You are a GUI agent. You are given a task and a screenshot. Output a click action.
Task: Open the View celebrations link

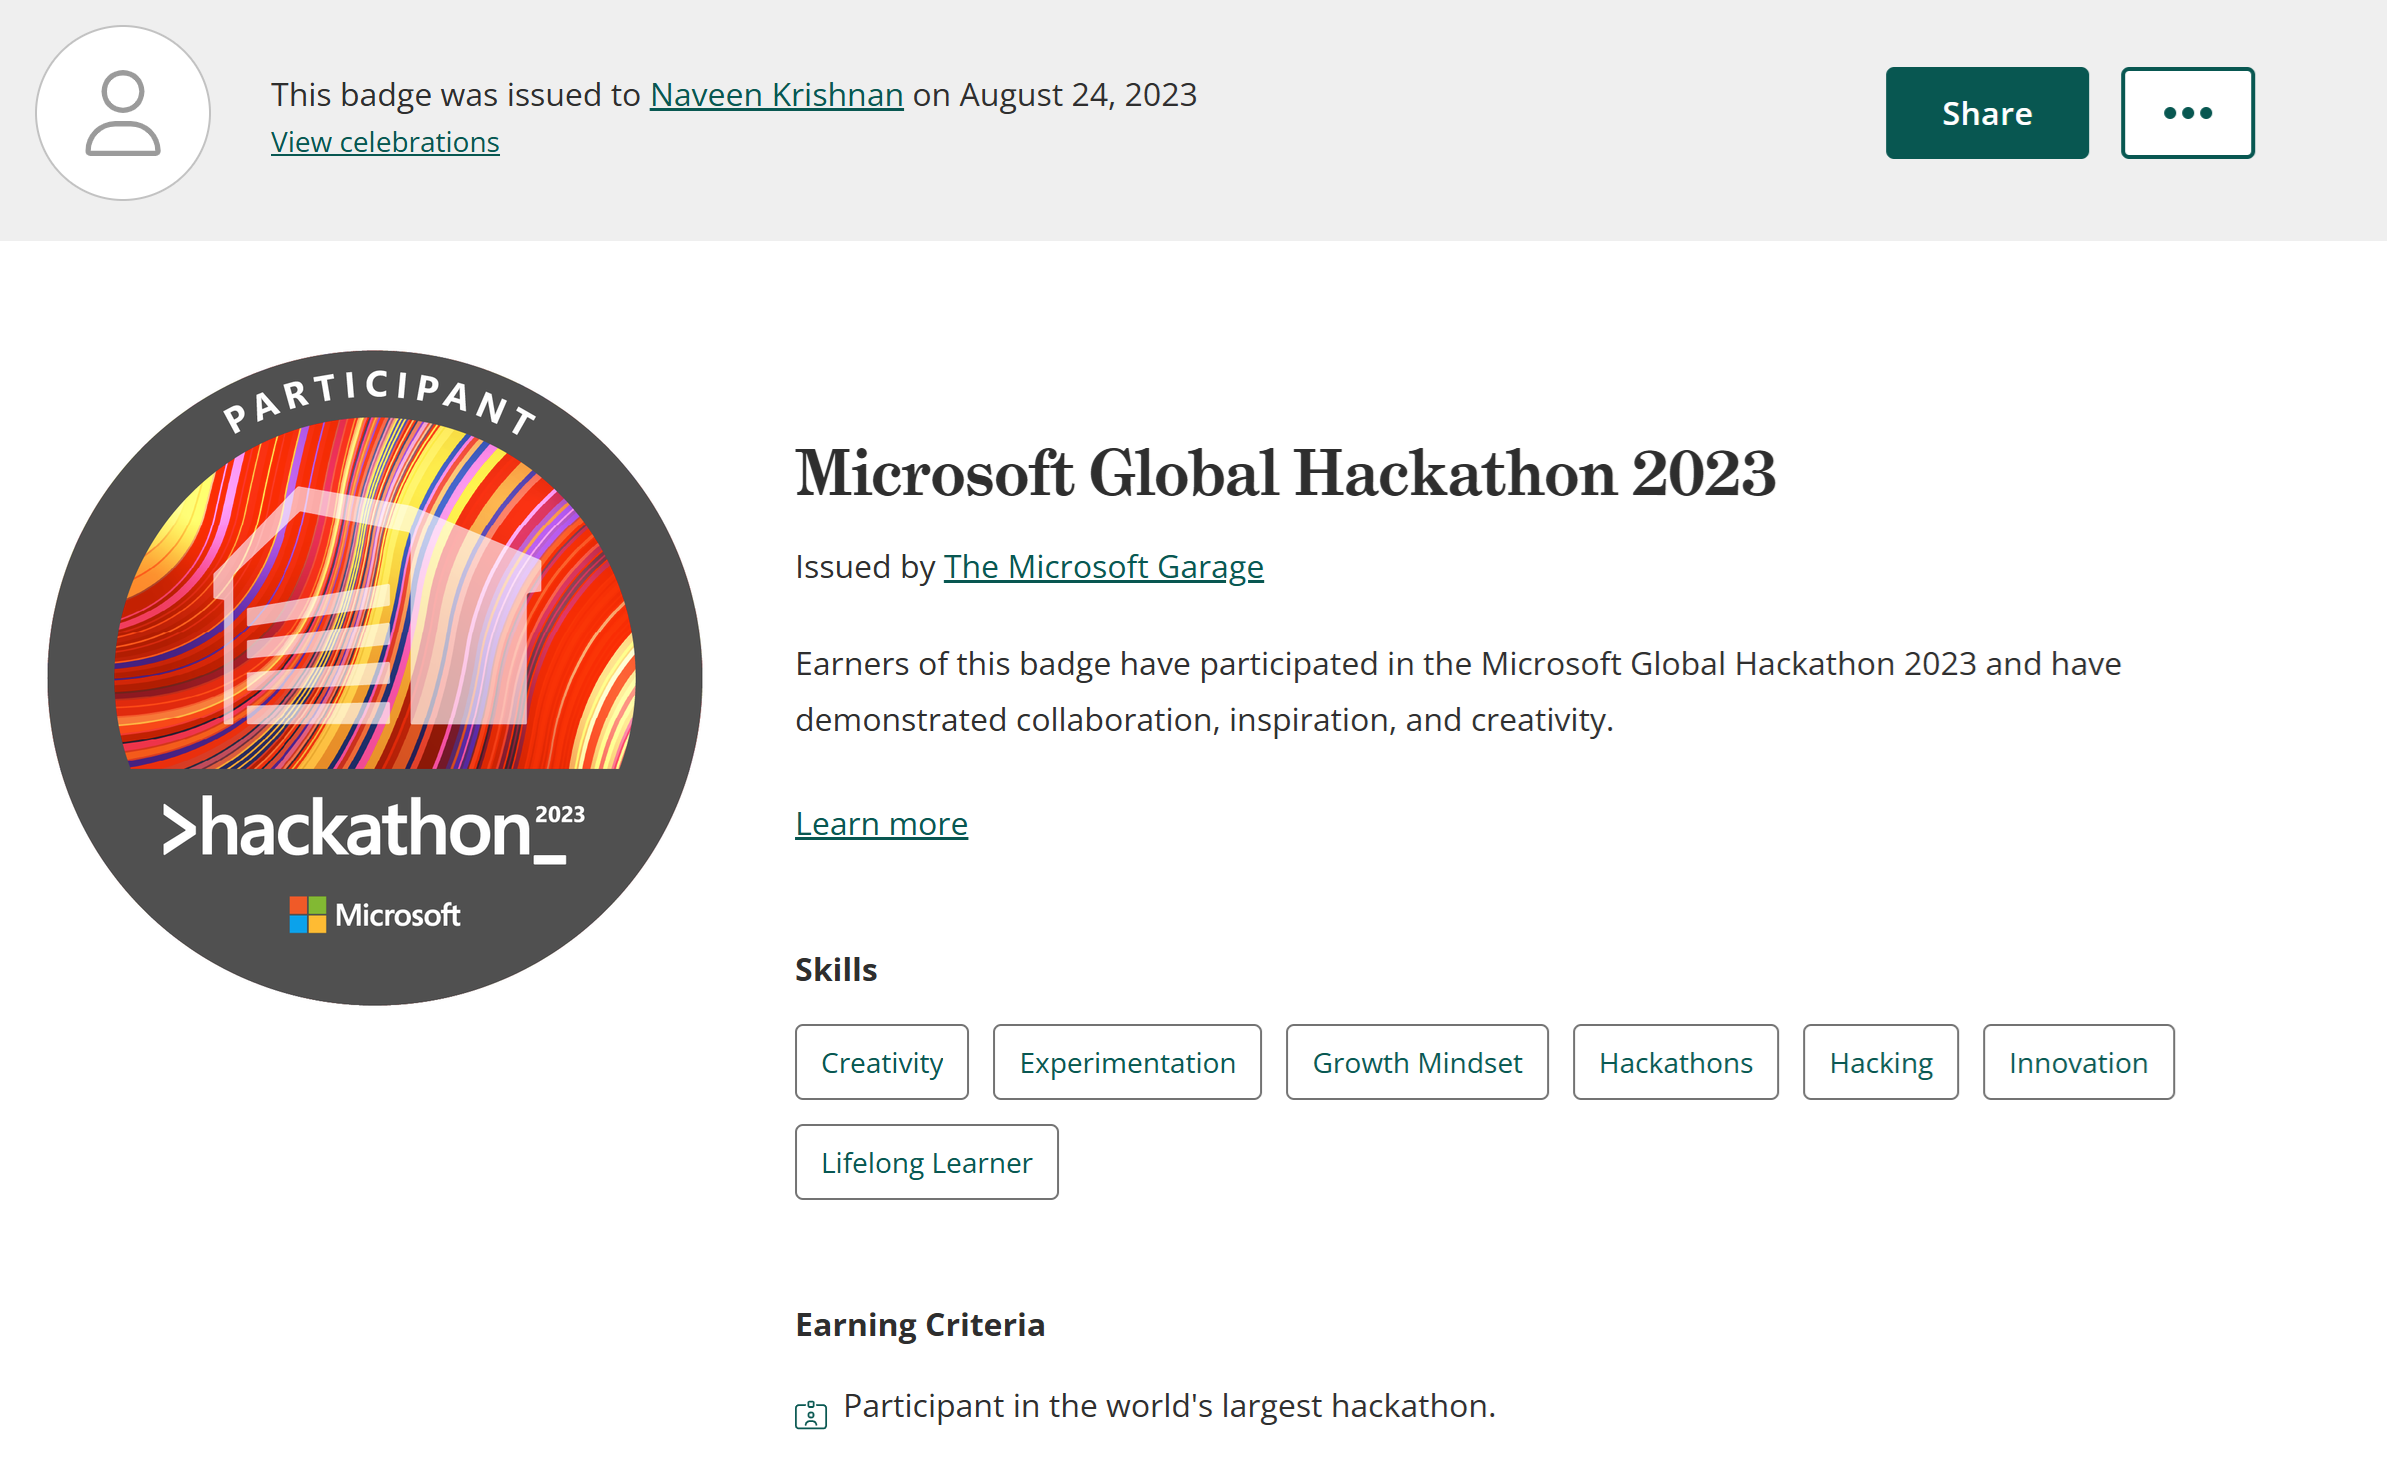click(x=385, y=142)
